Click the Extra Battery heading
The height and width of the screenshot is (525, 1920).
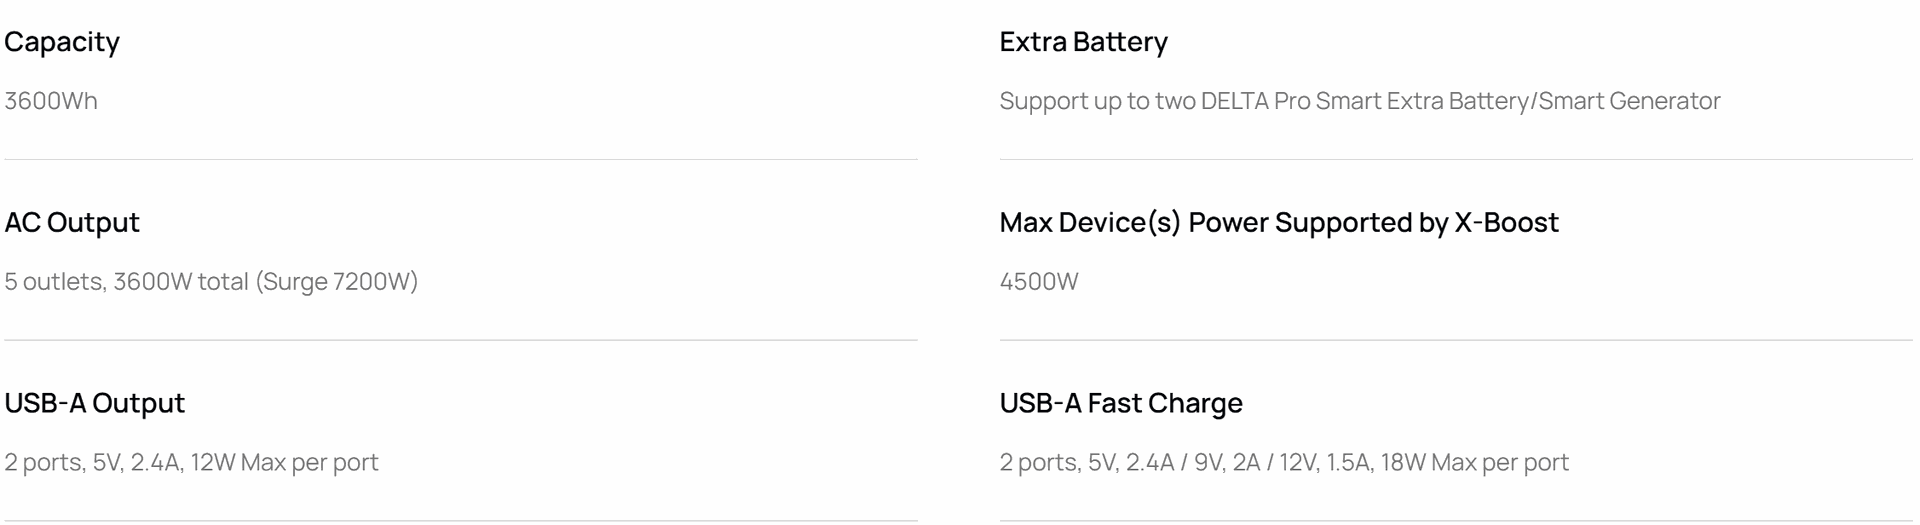point(1084,42)
